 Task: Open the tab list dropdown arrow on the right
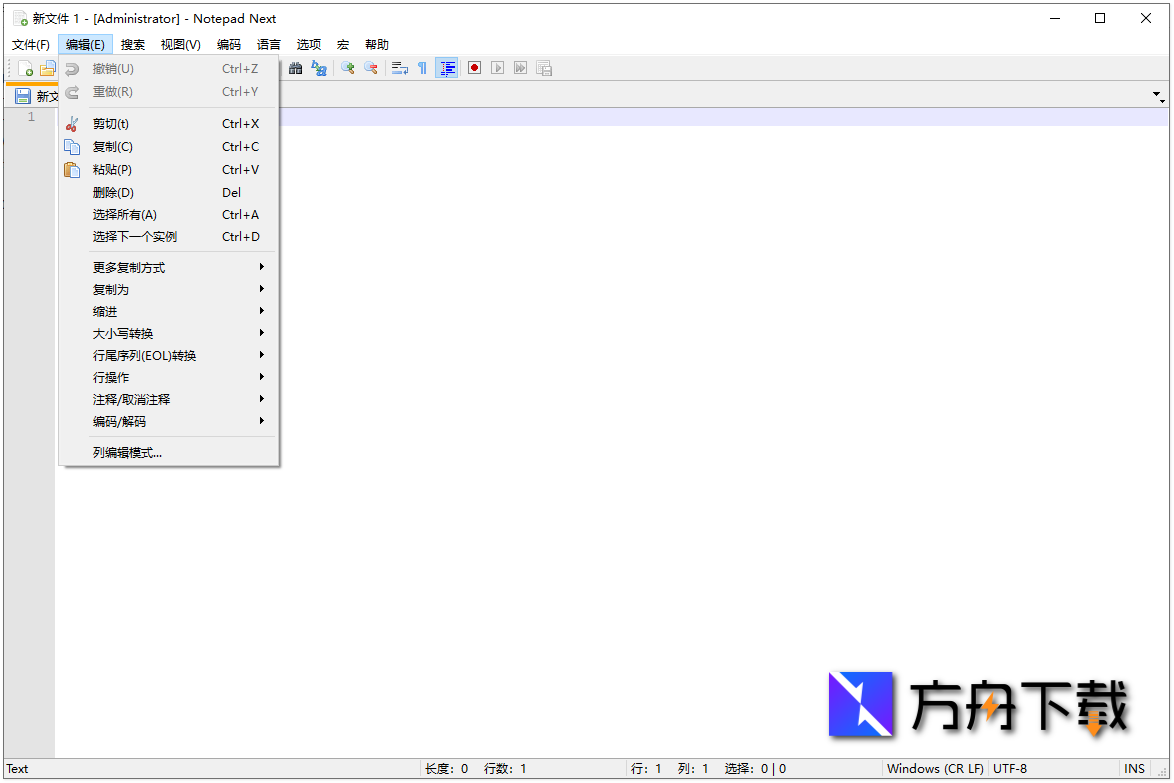[x=1158, y=96]
